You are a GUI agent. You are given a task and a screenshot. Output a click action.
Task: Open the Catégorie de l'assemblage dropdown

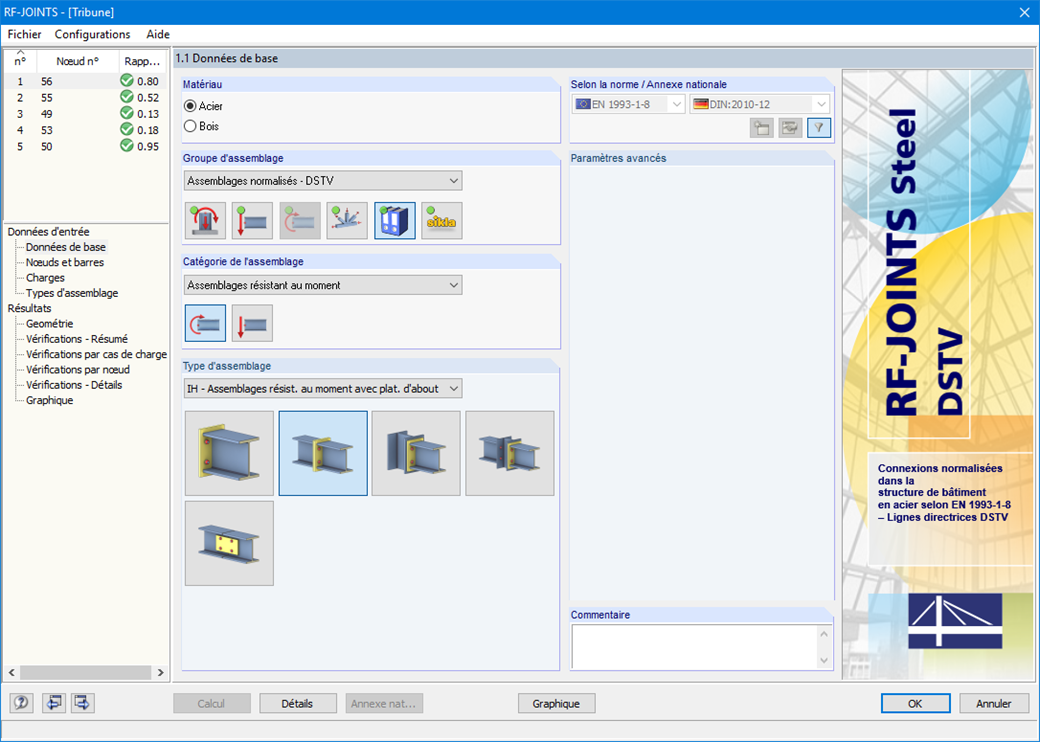[x=323, y=285]
